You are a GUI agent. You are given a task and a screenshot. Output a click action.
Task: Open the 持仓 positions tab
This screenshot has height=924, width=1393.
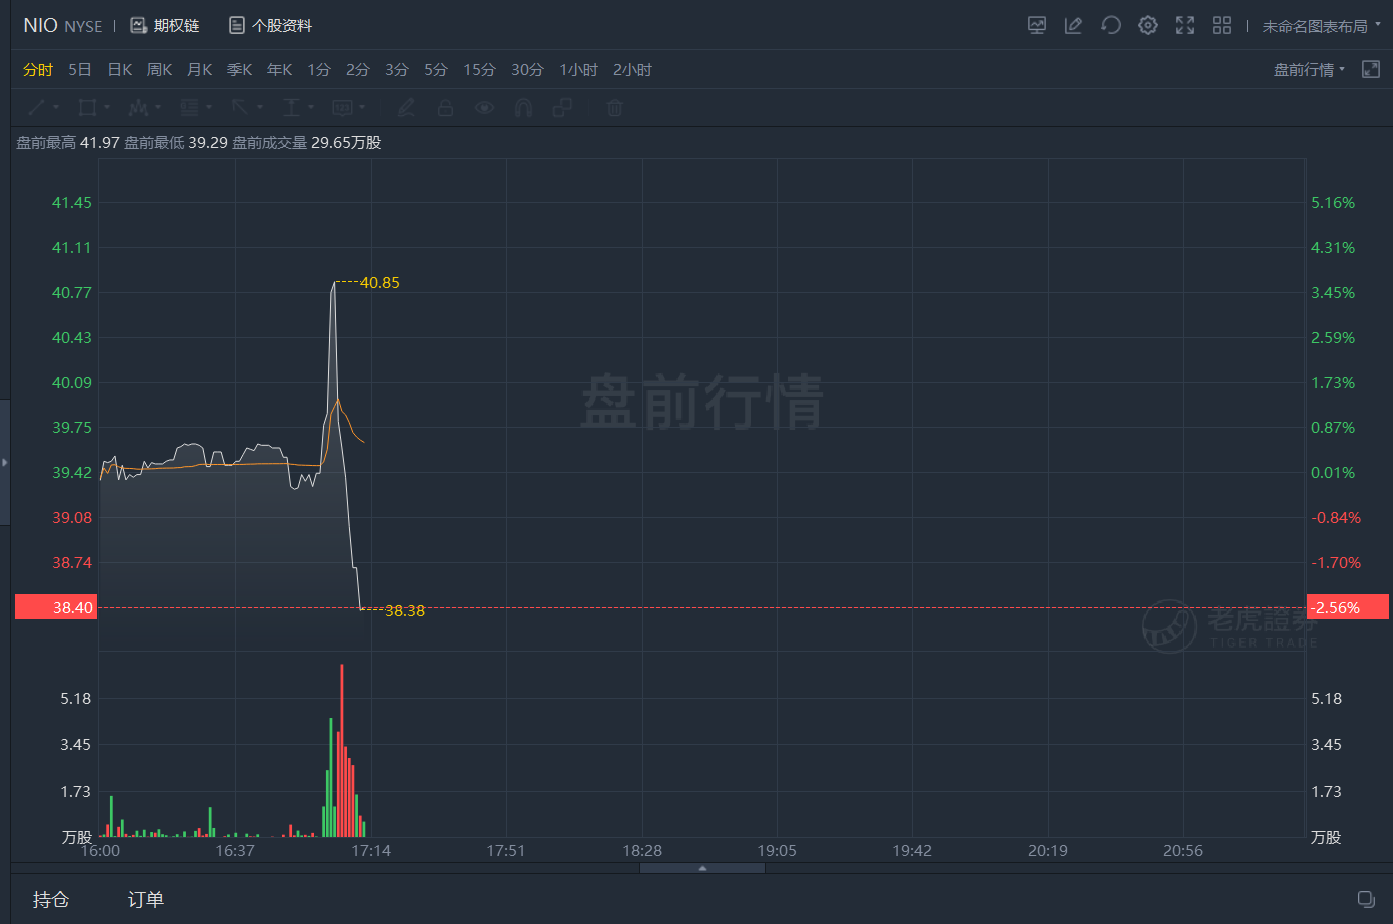click(x=51, y=899)
